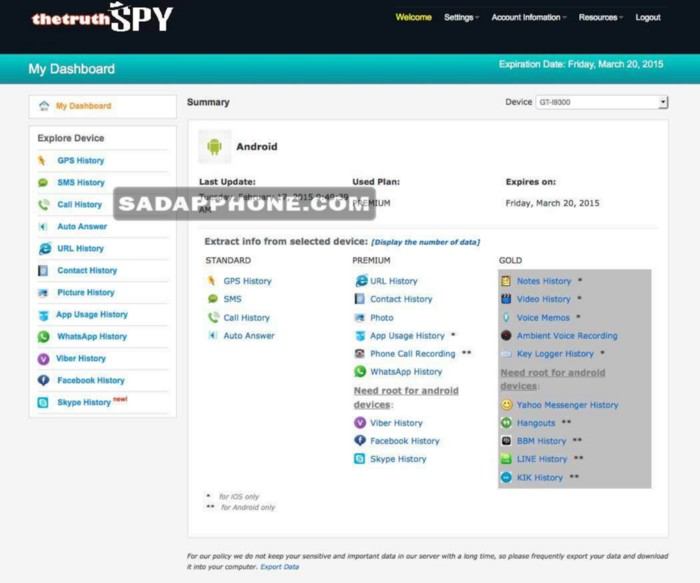700x583 pixels.
Task: Open Yahoo Messenger History link
Action: coord(567,404)
